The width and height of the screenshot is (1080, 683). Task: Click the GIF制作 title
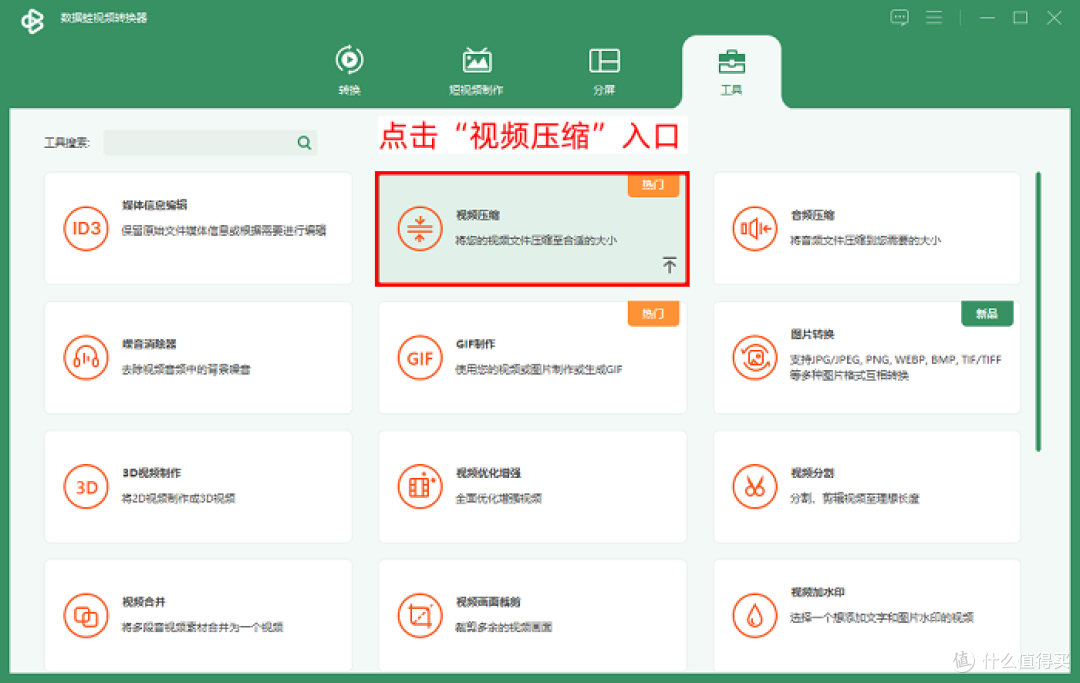475,344
